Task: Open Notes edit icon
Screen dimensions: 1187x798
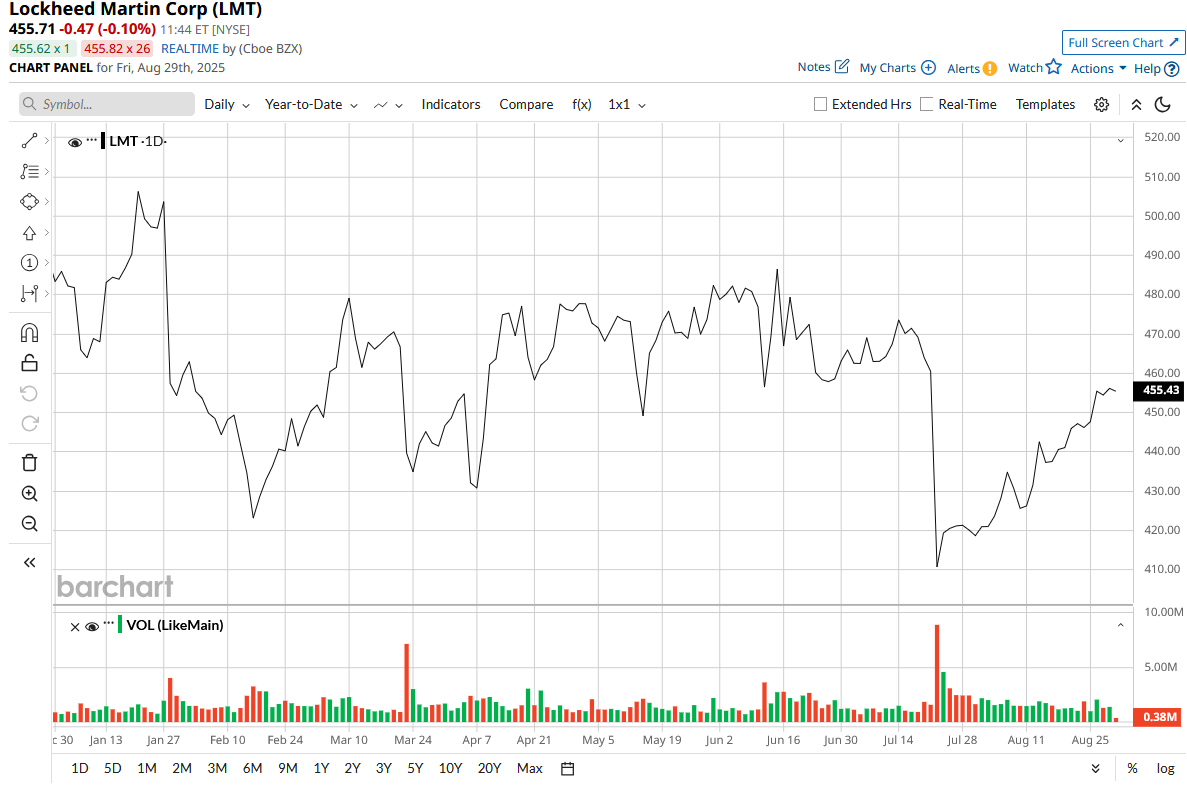Action: pos(842,67)
